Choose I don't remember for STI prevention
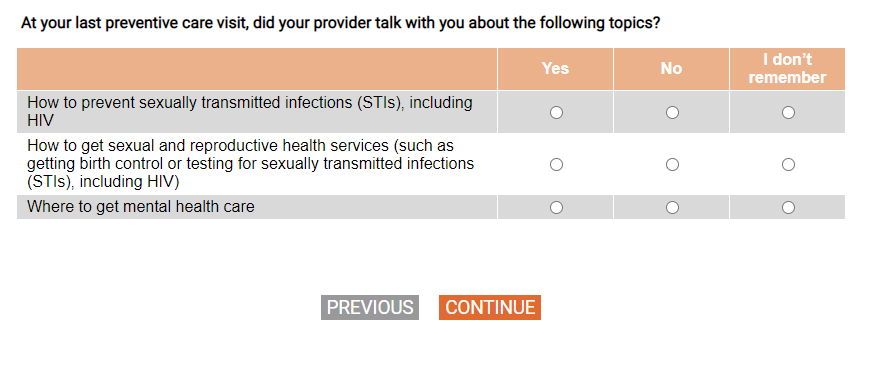This screenshot has height=387, width=878. point(788,113)
